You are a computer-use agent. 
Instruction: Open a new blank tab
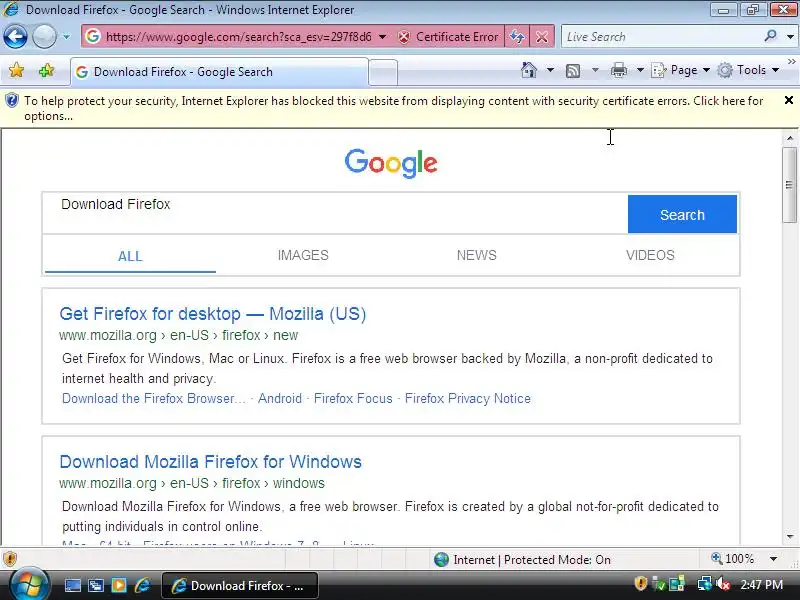pyautogui.click(x=383, y=72)
